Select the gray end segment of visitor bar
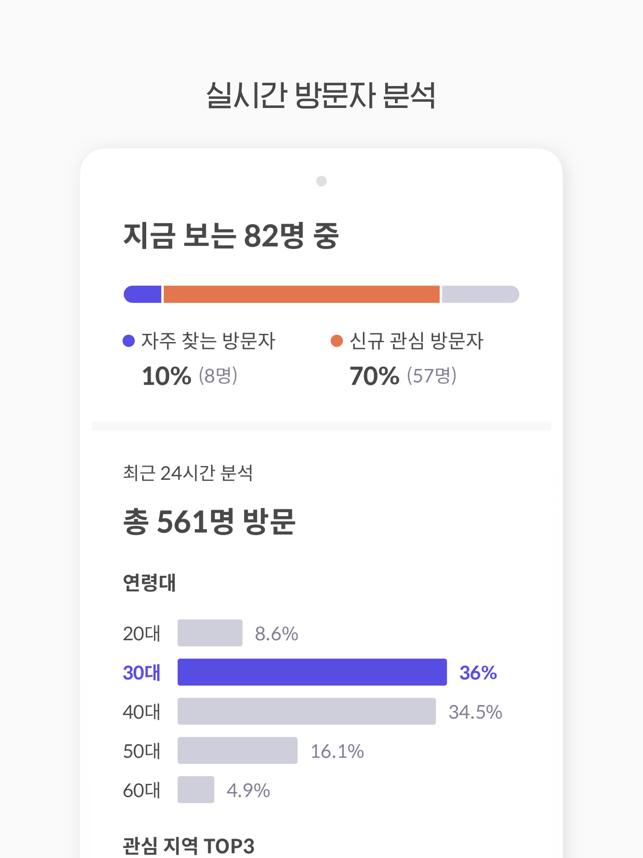 click(x=480, y=294)
